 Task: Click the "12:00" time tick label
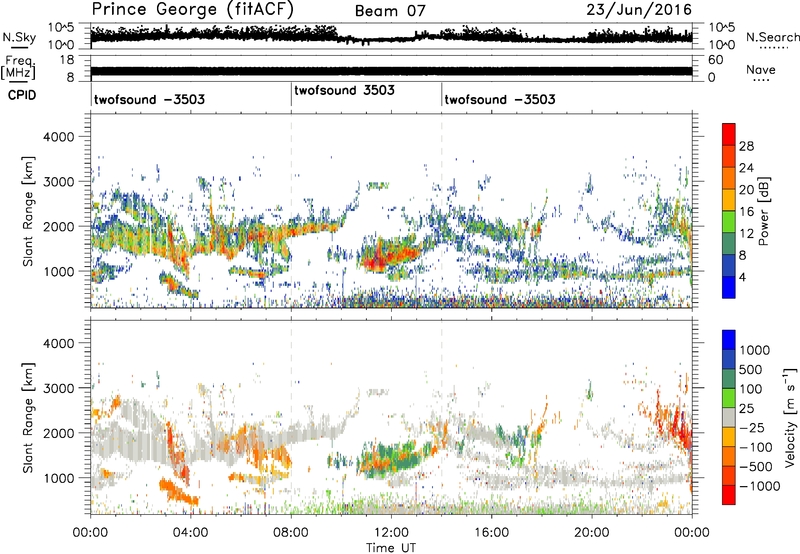(391, 533)
